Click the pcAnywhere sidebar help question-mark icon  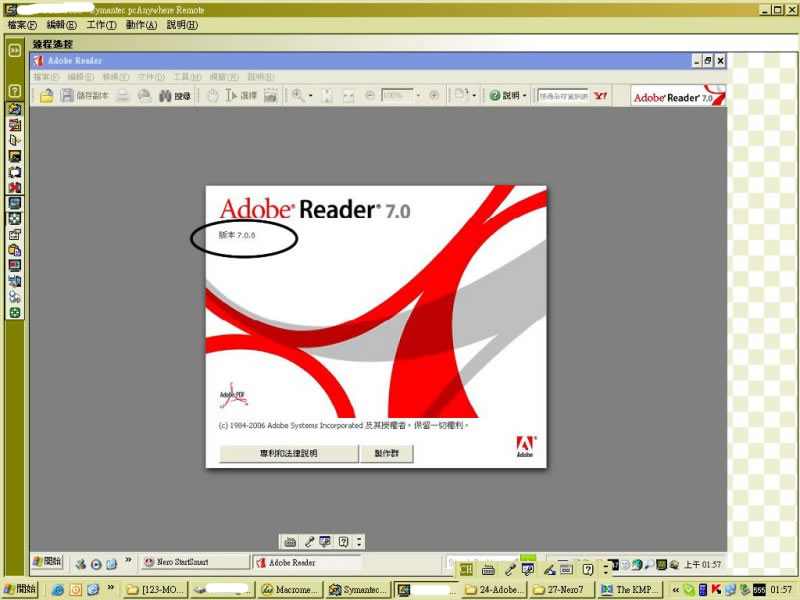(x=15, y=91)
